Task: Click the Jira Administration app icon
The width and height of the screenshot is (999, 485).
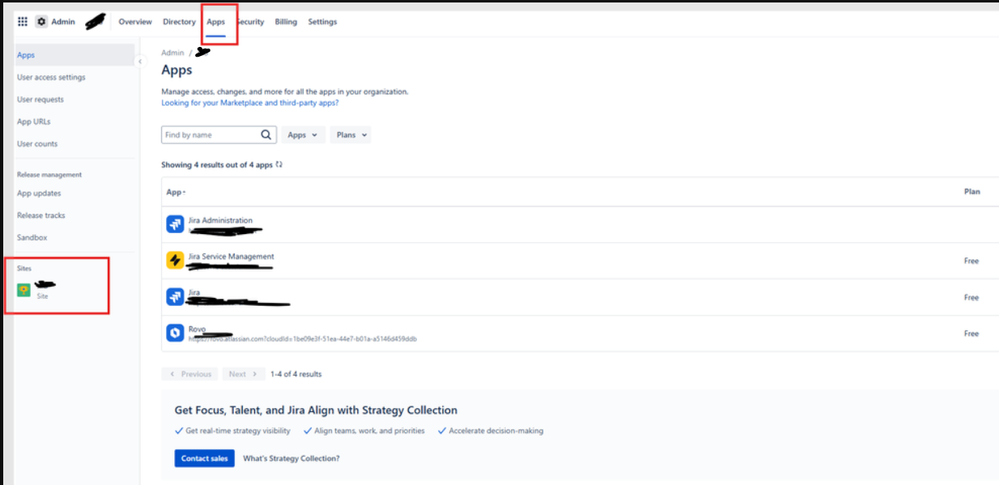Action: click(x=175, y=224)
